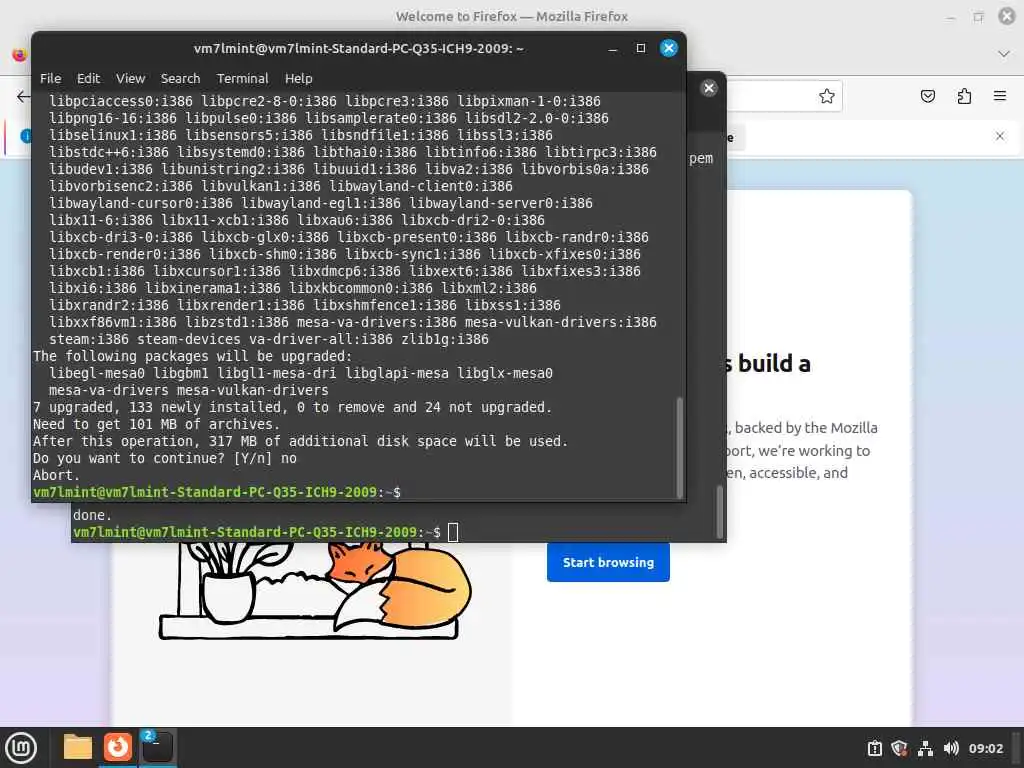Click the background terminal's scrollbar

720,511
